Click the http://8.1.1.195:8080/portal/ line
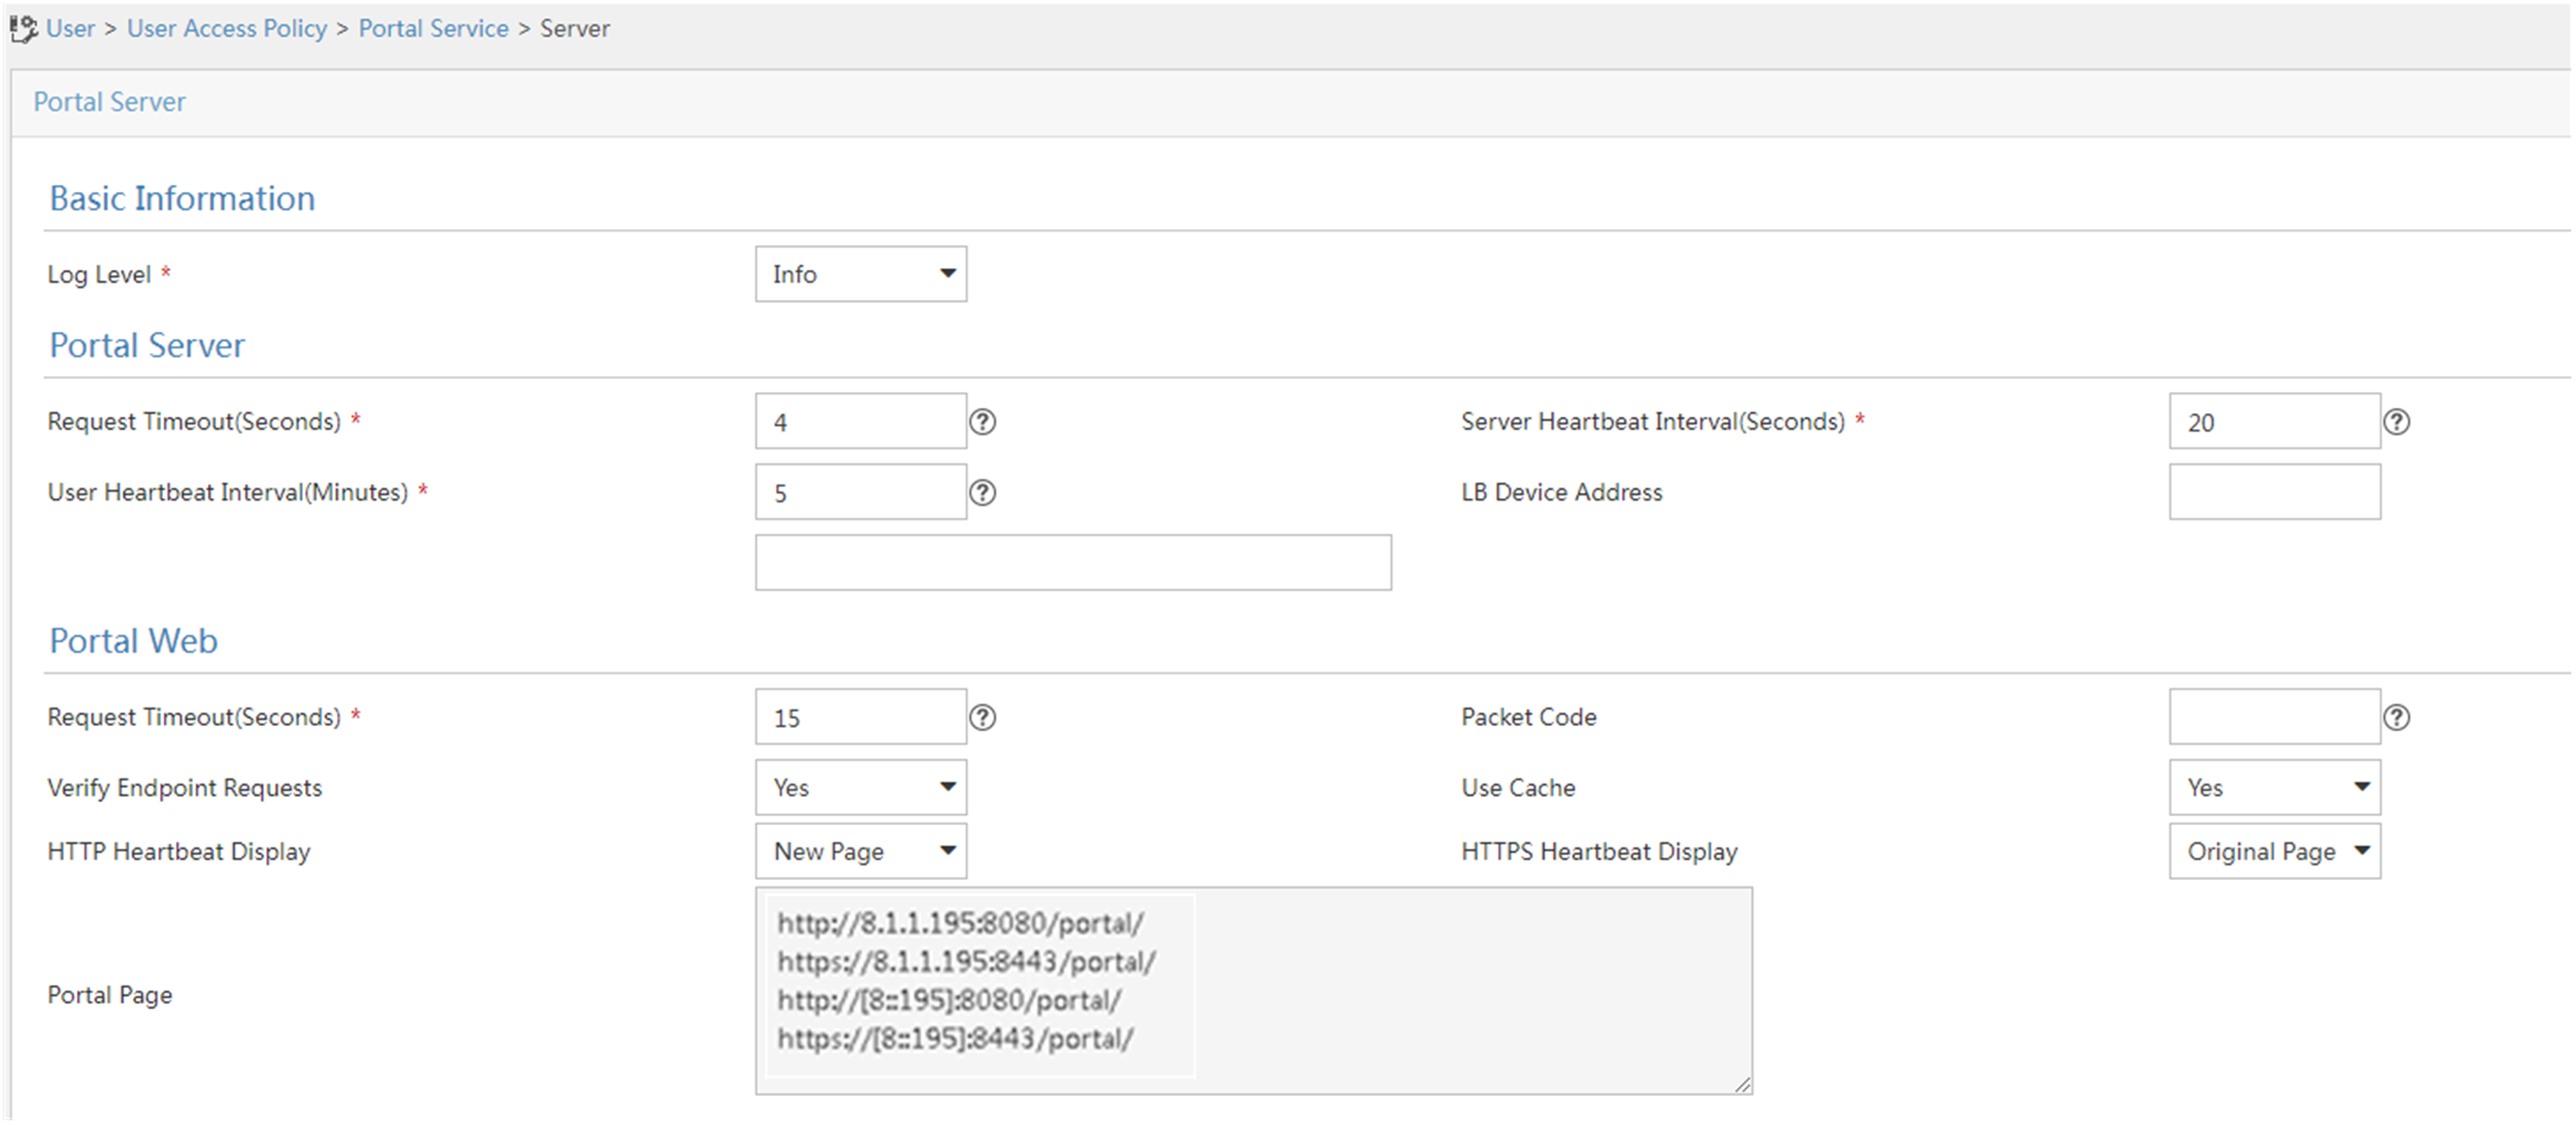 (961, 923)
